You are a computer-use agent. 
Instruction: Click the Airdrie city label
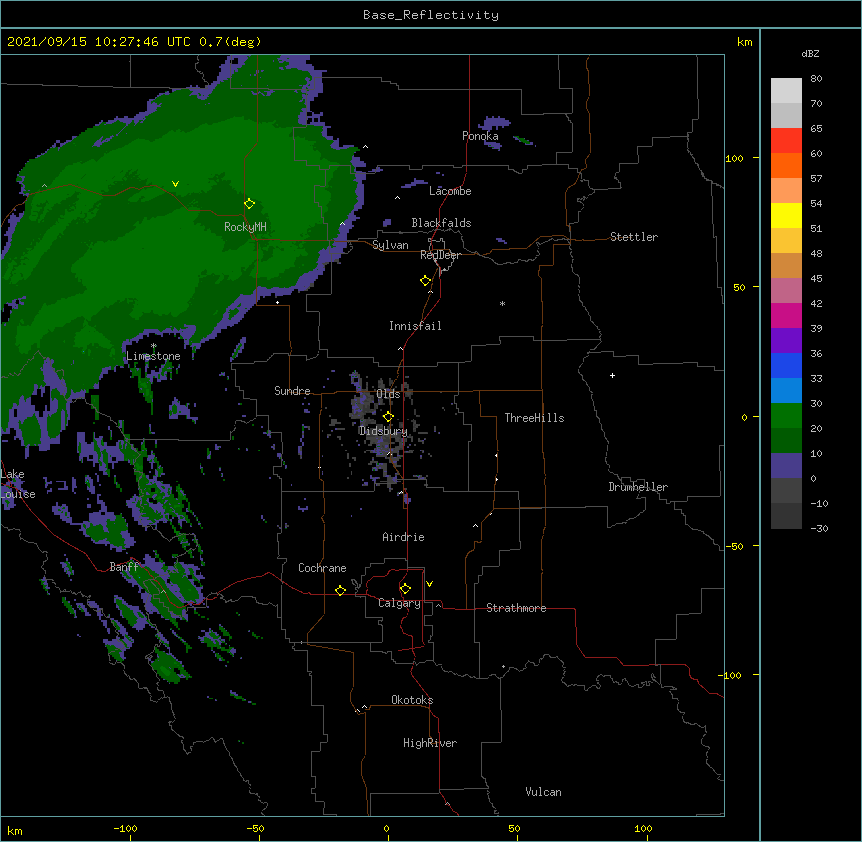403,537
